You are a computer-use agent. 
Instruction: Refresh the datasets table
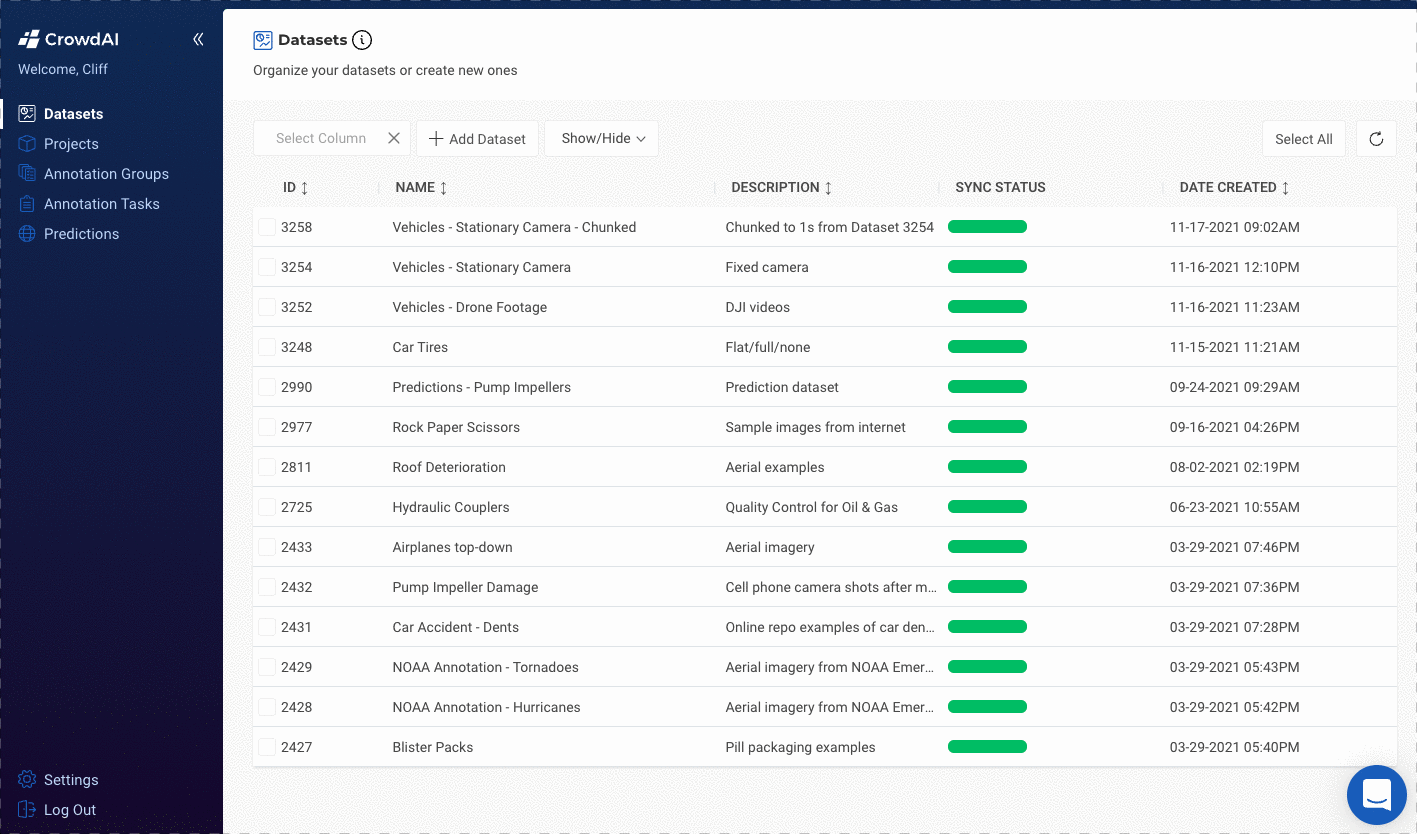tap(1376, 139)
